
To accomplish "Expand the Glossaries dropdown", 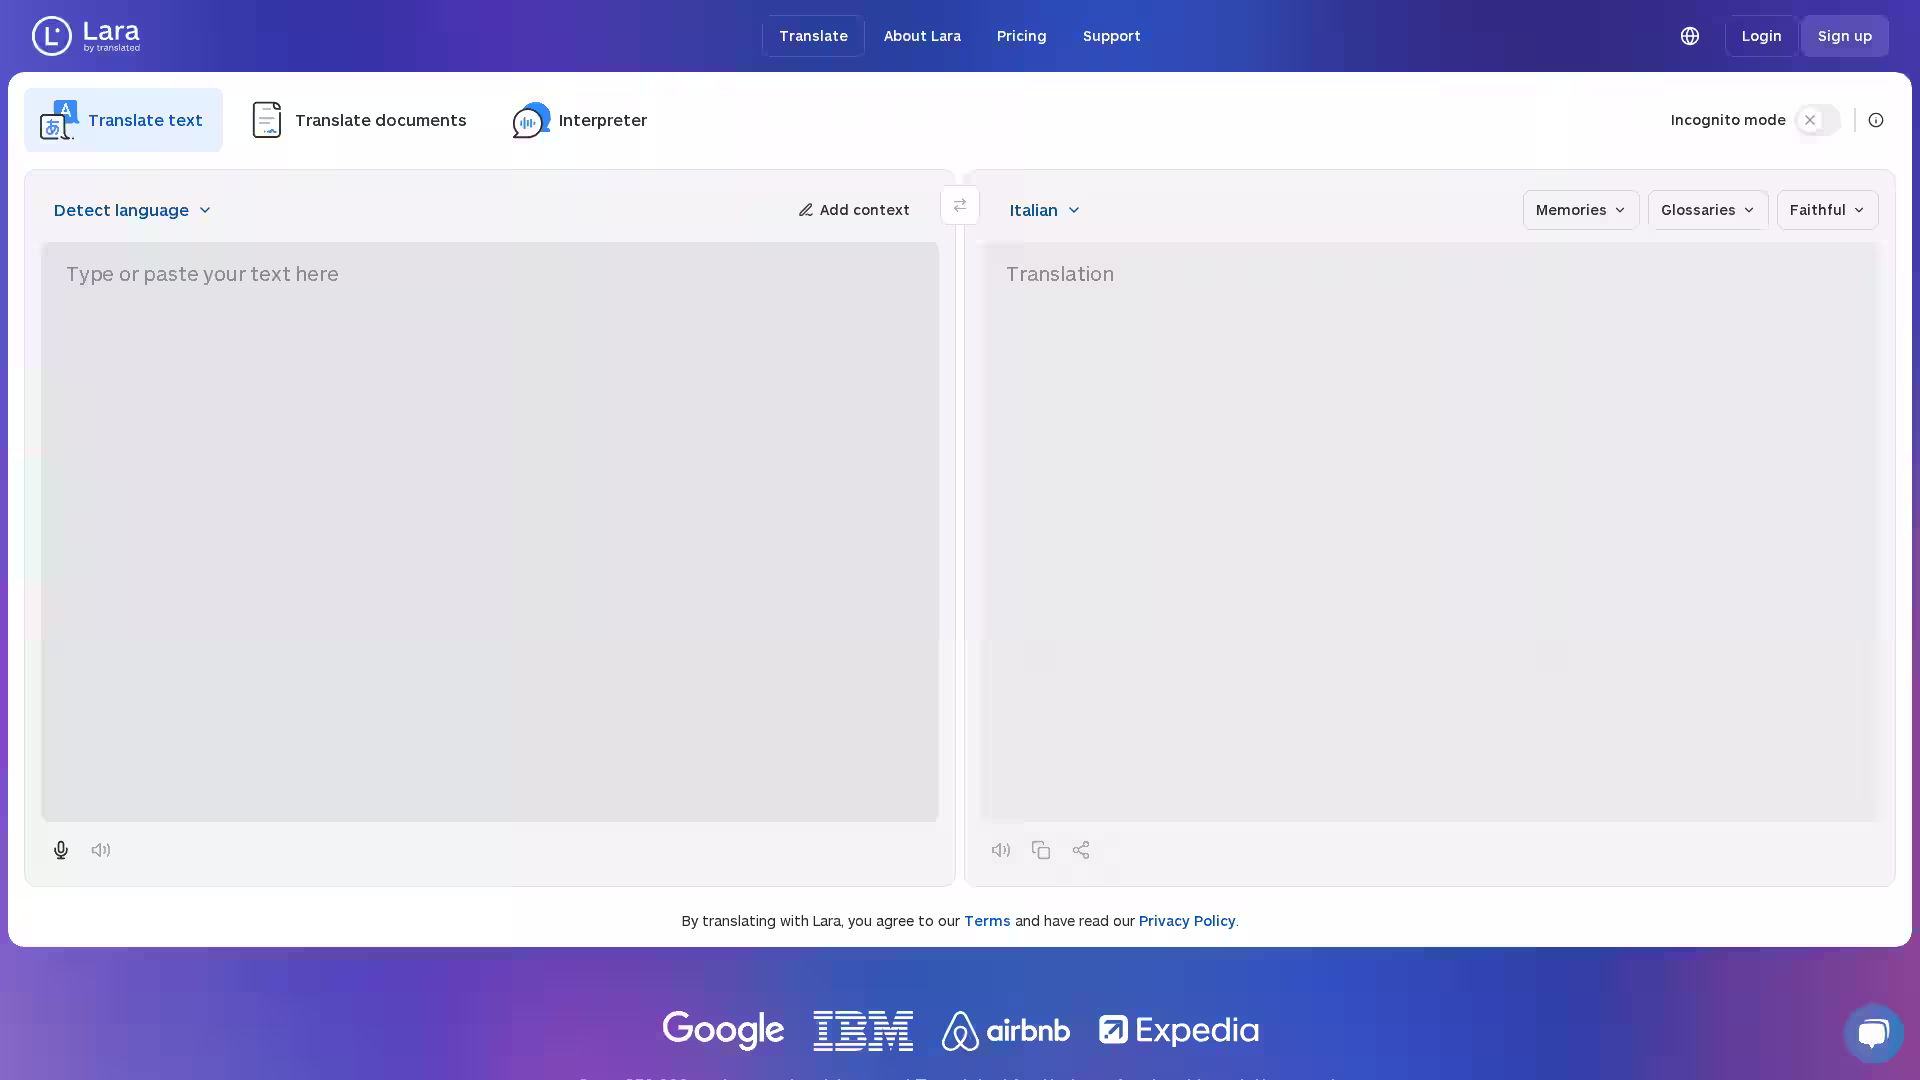I will [1707, 210].
